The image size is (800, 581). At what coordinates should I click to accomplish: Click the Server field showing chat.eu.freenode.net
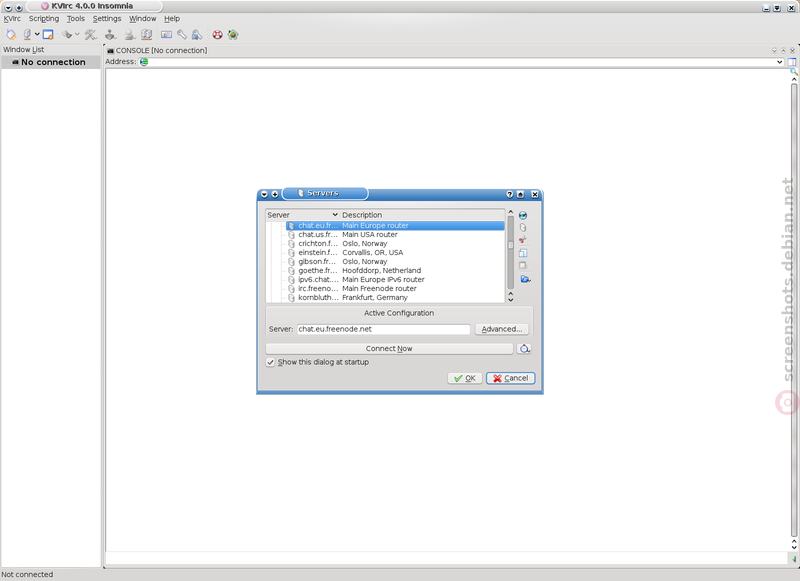(384, 330)
